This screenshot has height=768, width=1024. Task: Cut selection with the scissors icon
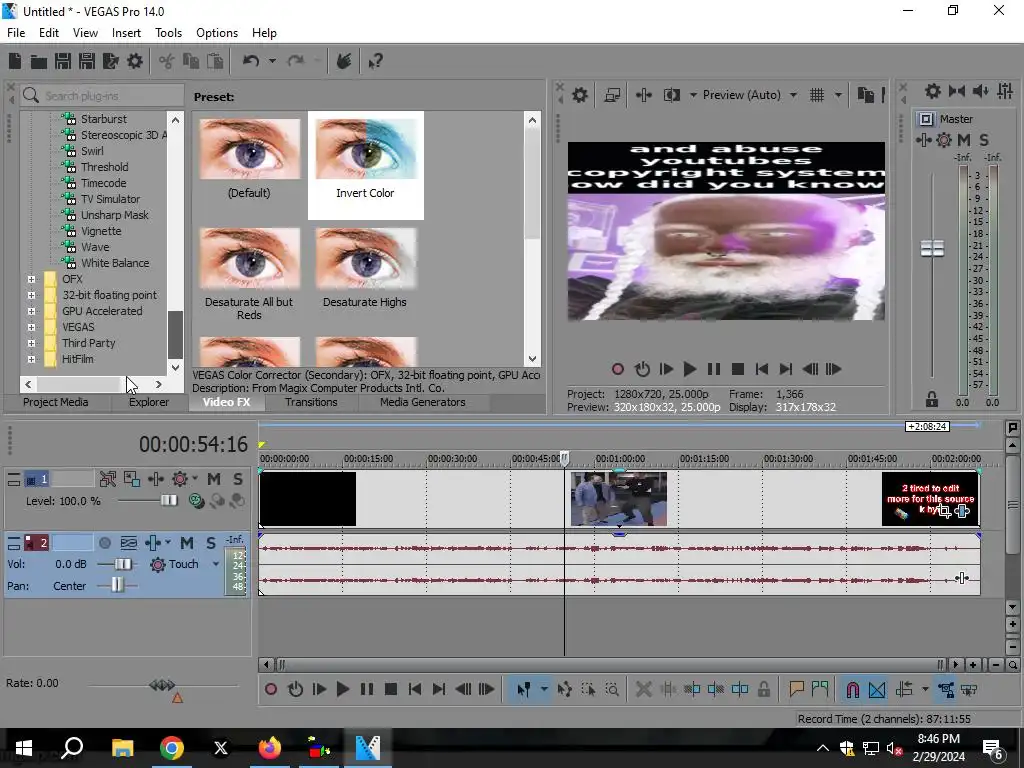pyautogui.click(x=167, y=61)
